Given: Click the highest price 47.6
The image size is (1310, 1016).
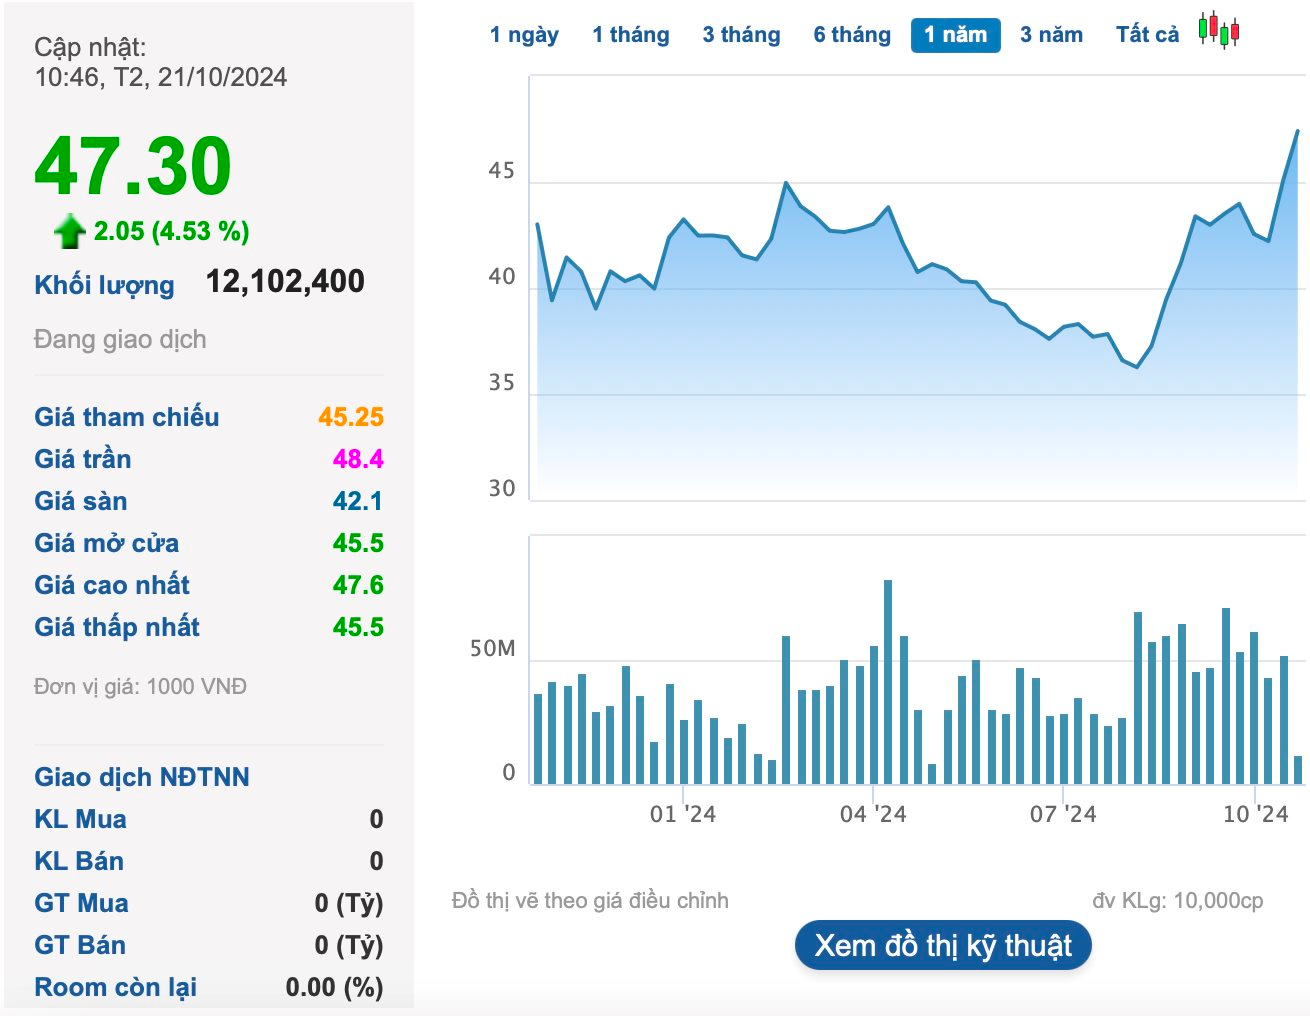Looking at the screenshot, I should point(358,585).
